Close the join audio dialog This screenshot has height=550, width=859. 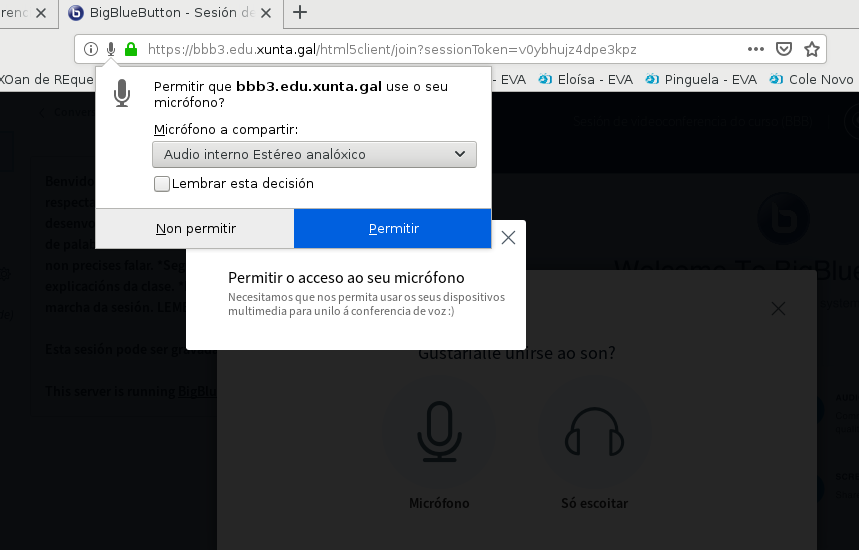click(x=778, y=310)
